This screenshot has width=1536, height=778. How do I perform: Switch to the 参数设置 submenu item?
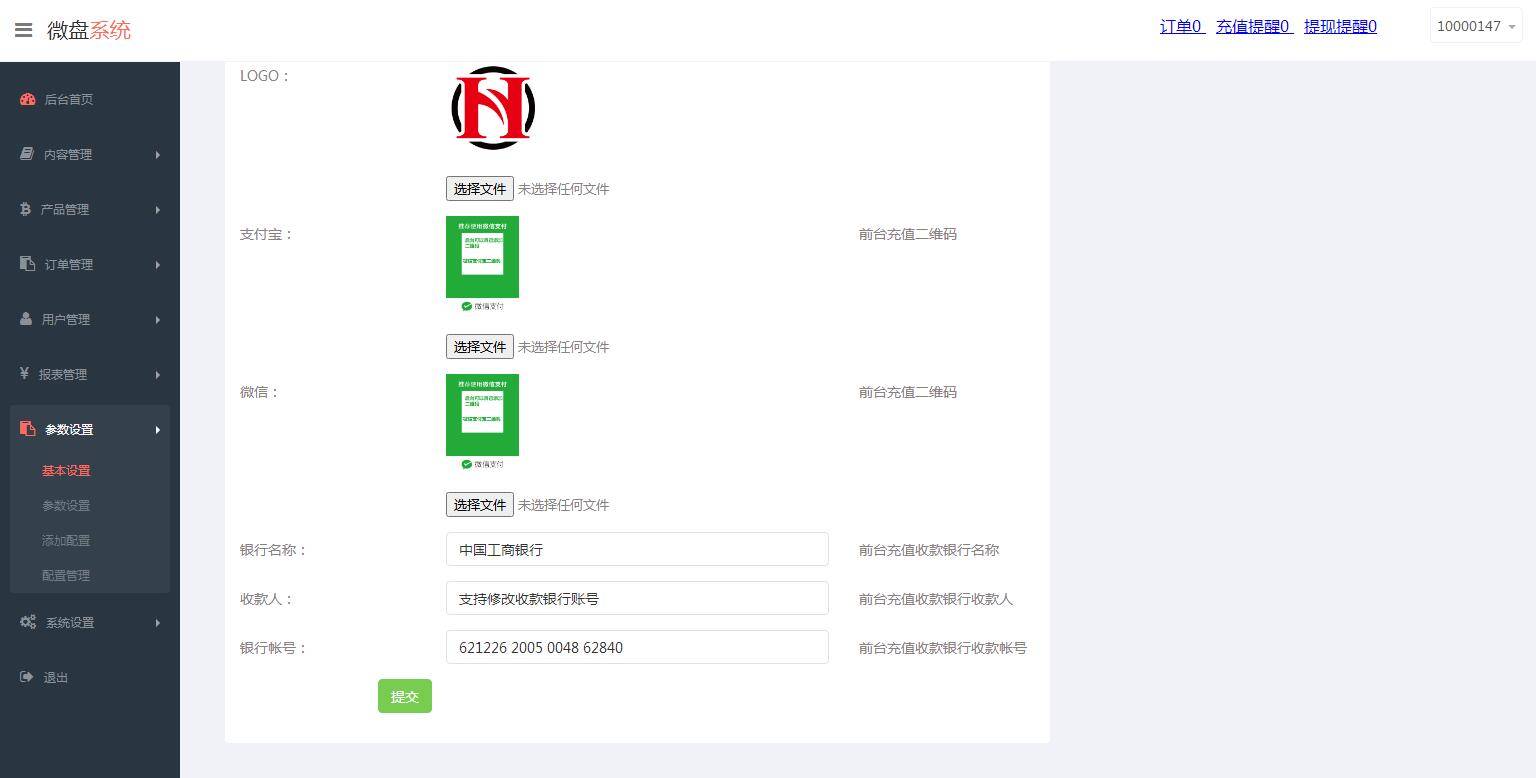click(x=65, y=505)
